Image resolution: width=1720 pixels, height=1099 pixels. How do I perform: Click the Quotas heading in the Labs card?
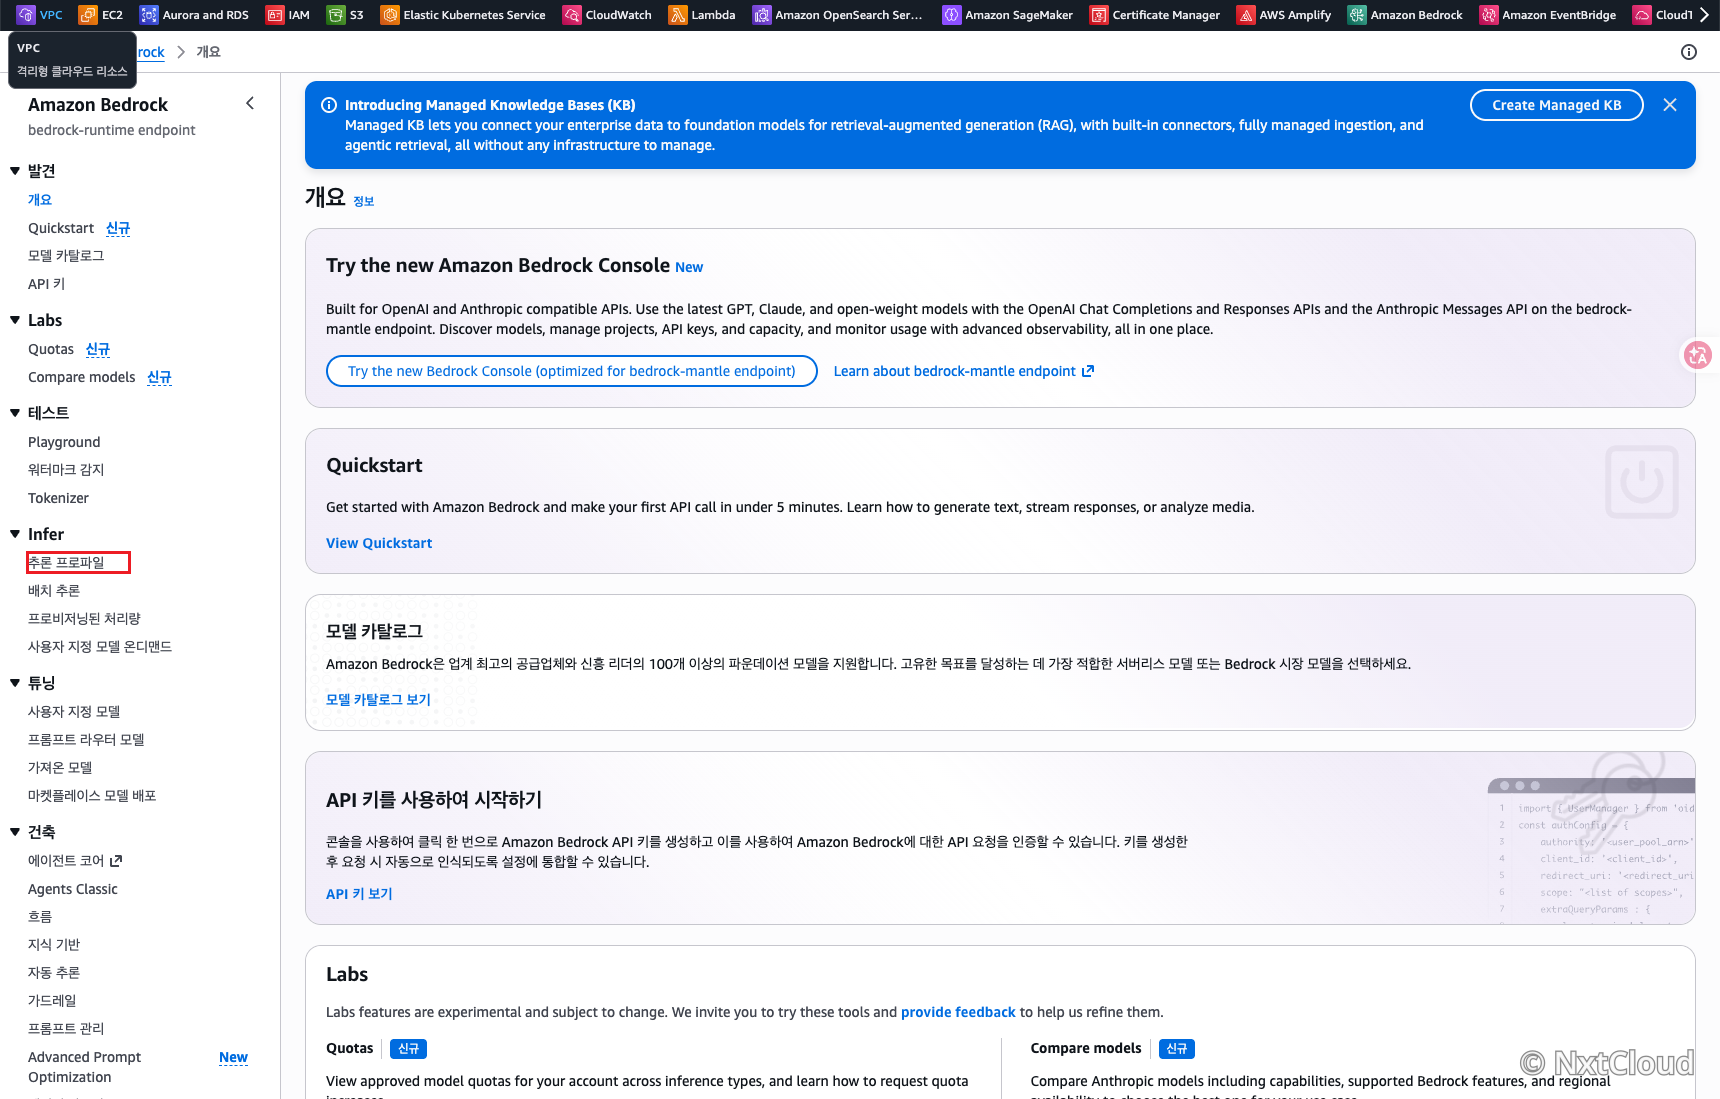point(350,1048)
